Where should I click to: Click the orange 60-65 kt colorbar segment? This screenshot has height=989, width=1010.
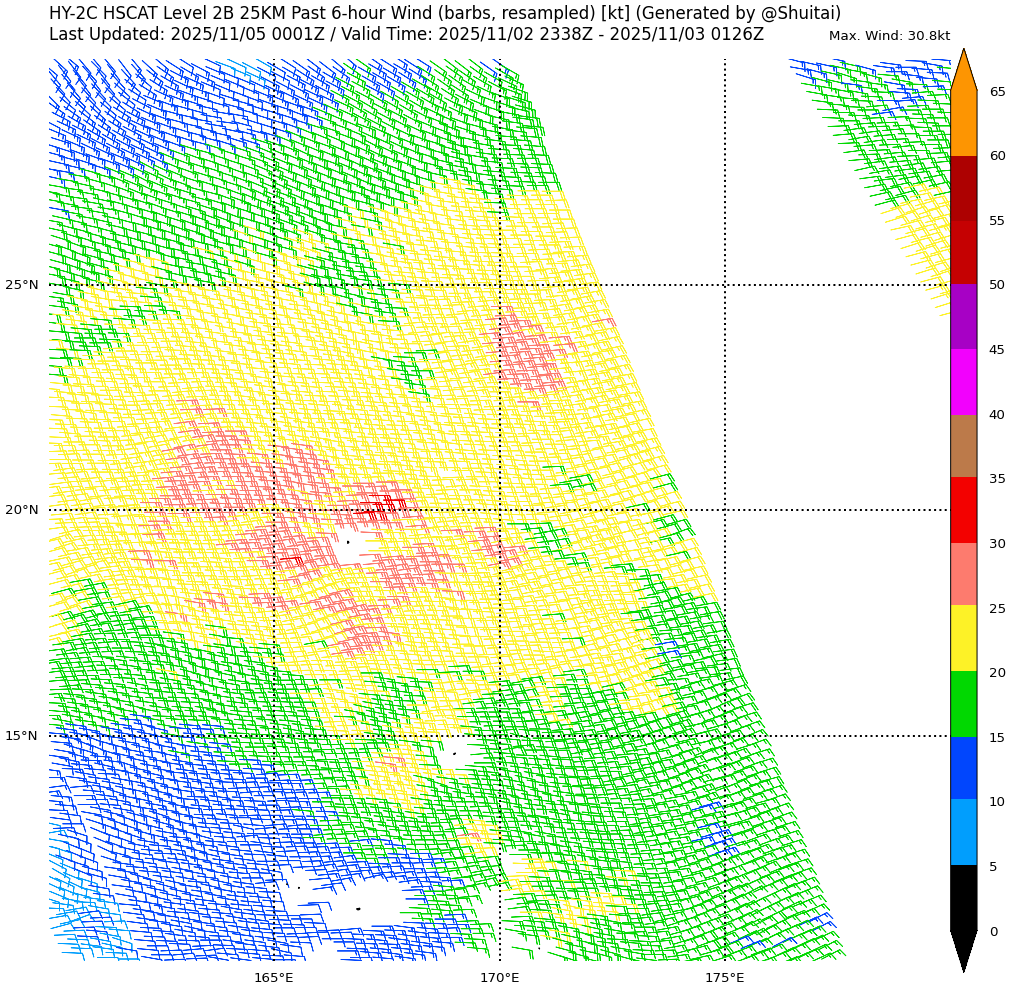(963, 124)
